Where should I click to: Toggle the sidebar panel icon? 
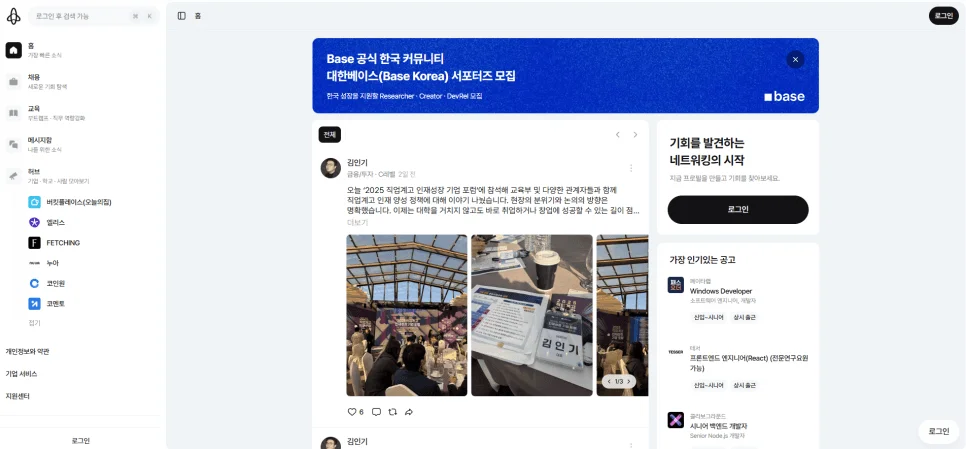(x=181, y=16)
